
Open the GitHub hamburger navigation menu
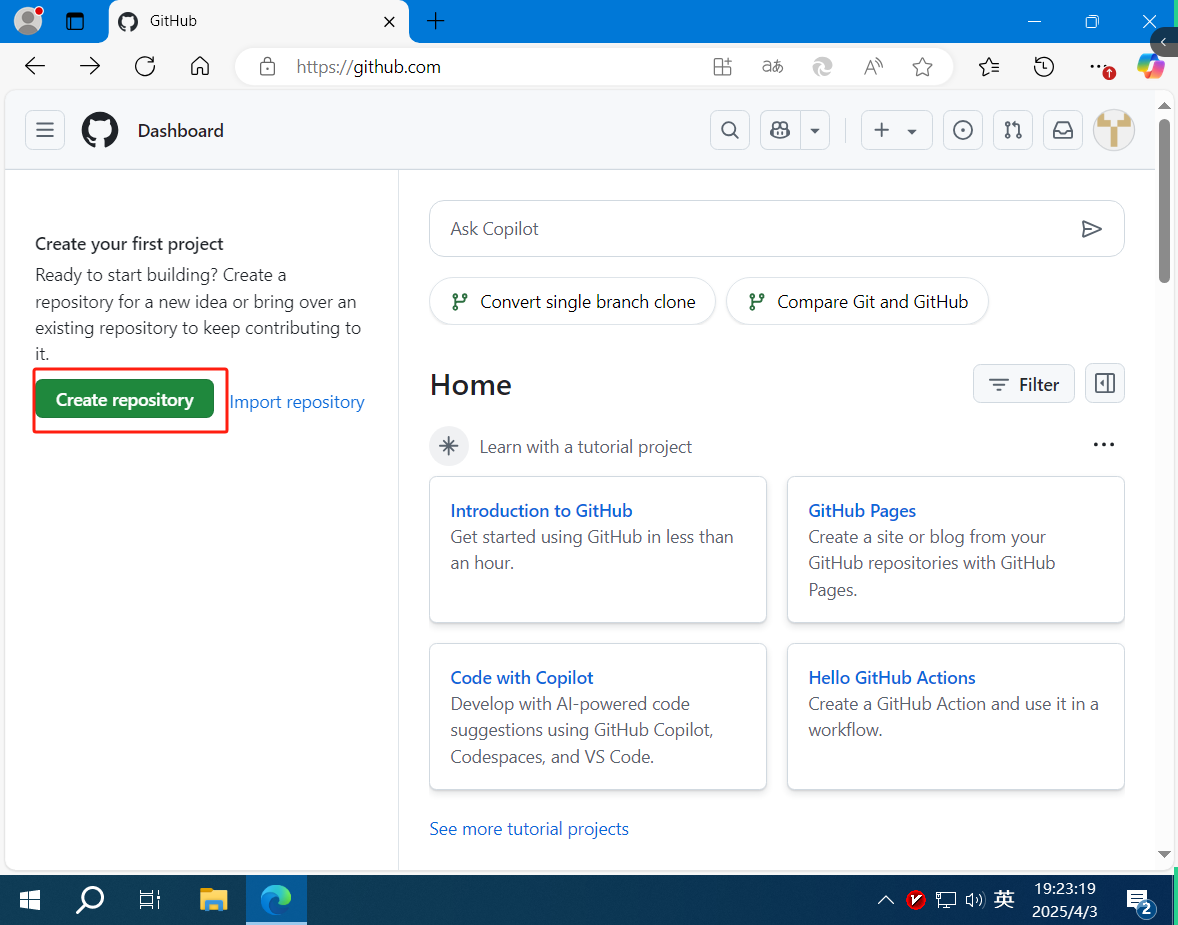click(45, 130)
